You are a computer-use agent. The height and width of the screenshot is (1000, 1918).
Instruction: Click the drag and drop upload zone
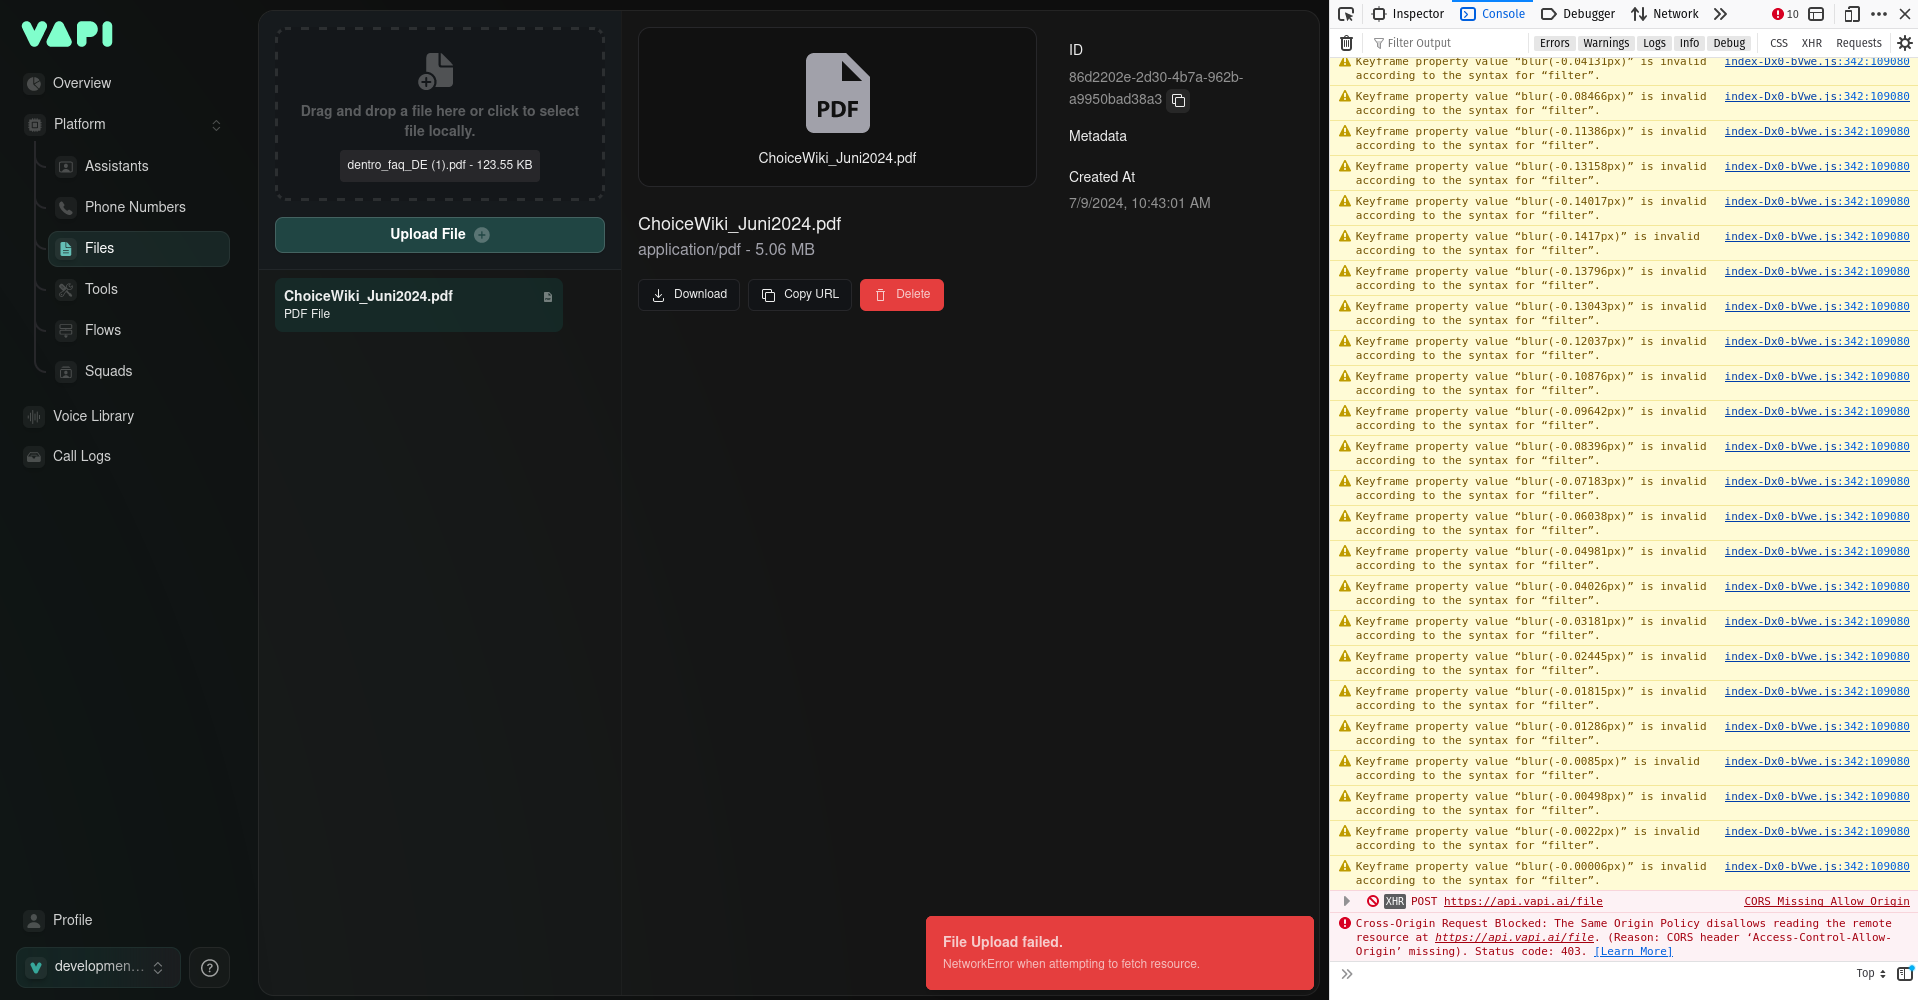point(440,114)
